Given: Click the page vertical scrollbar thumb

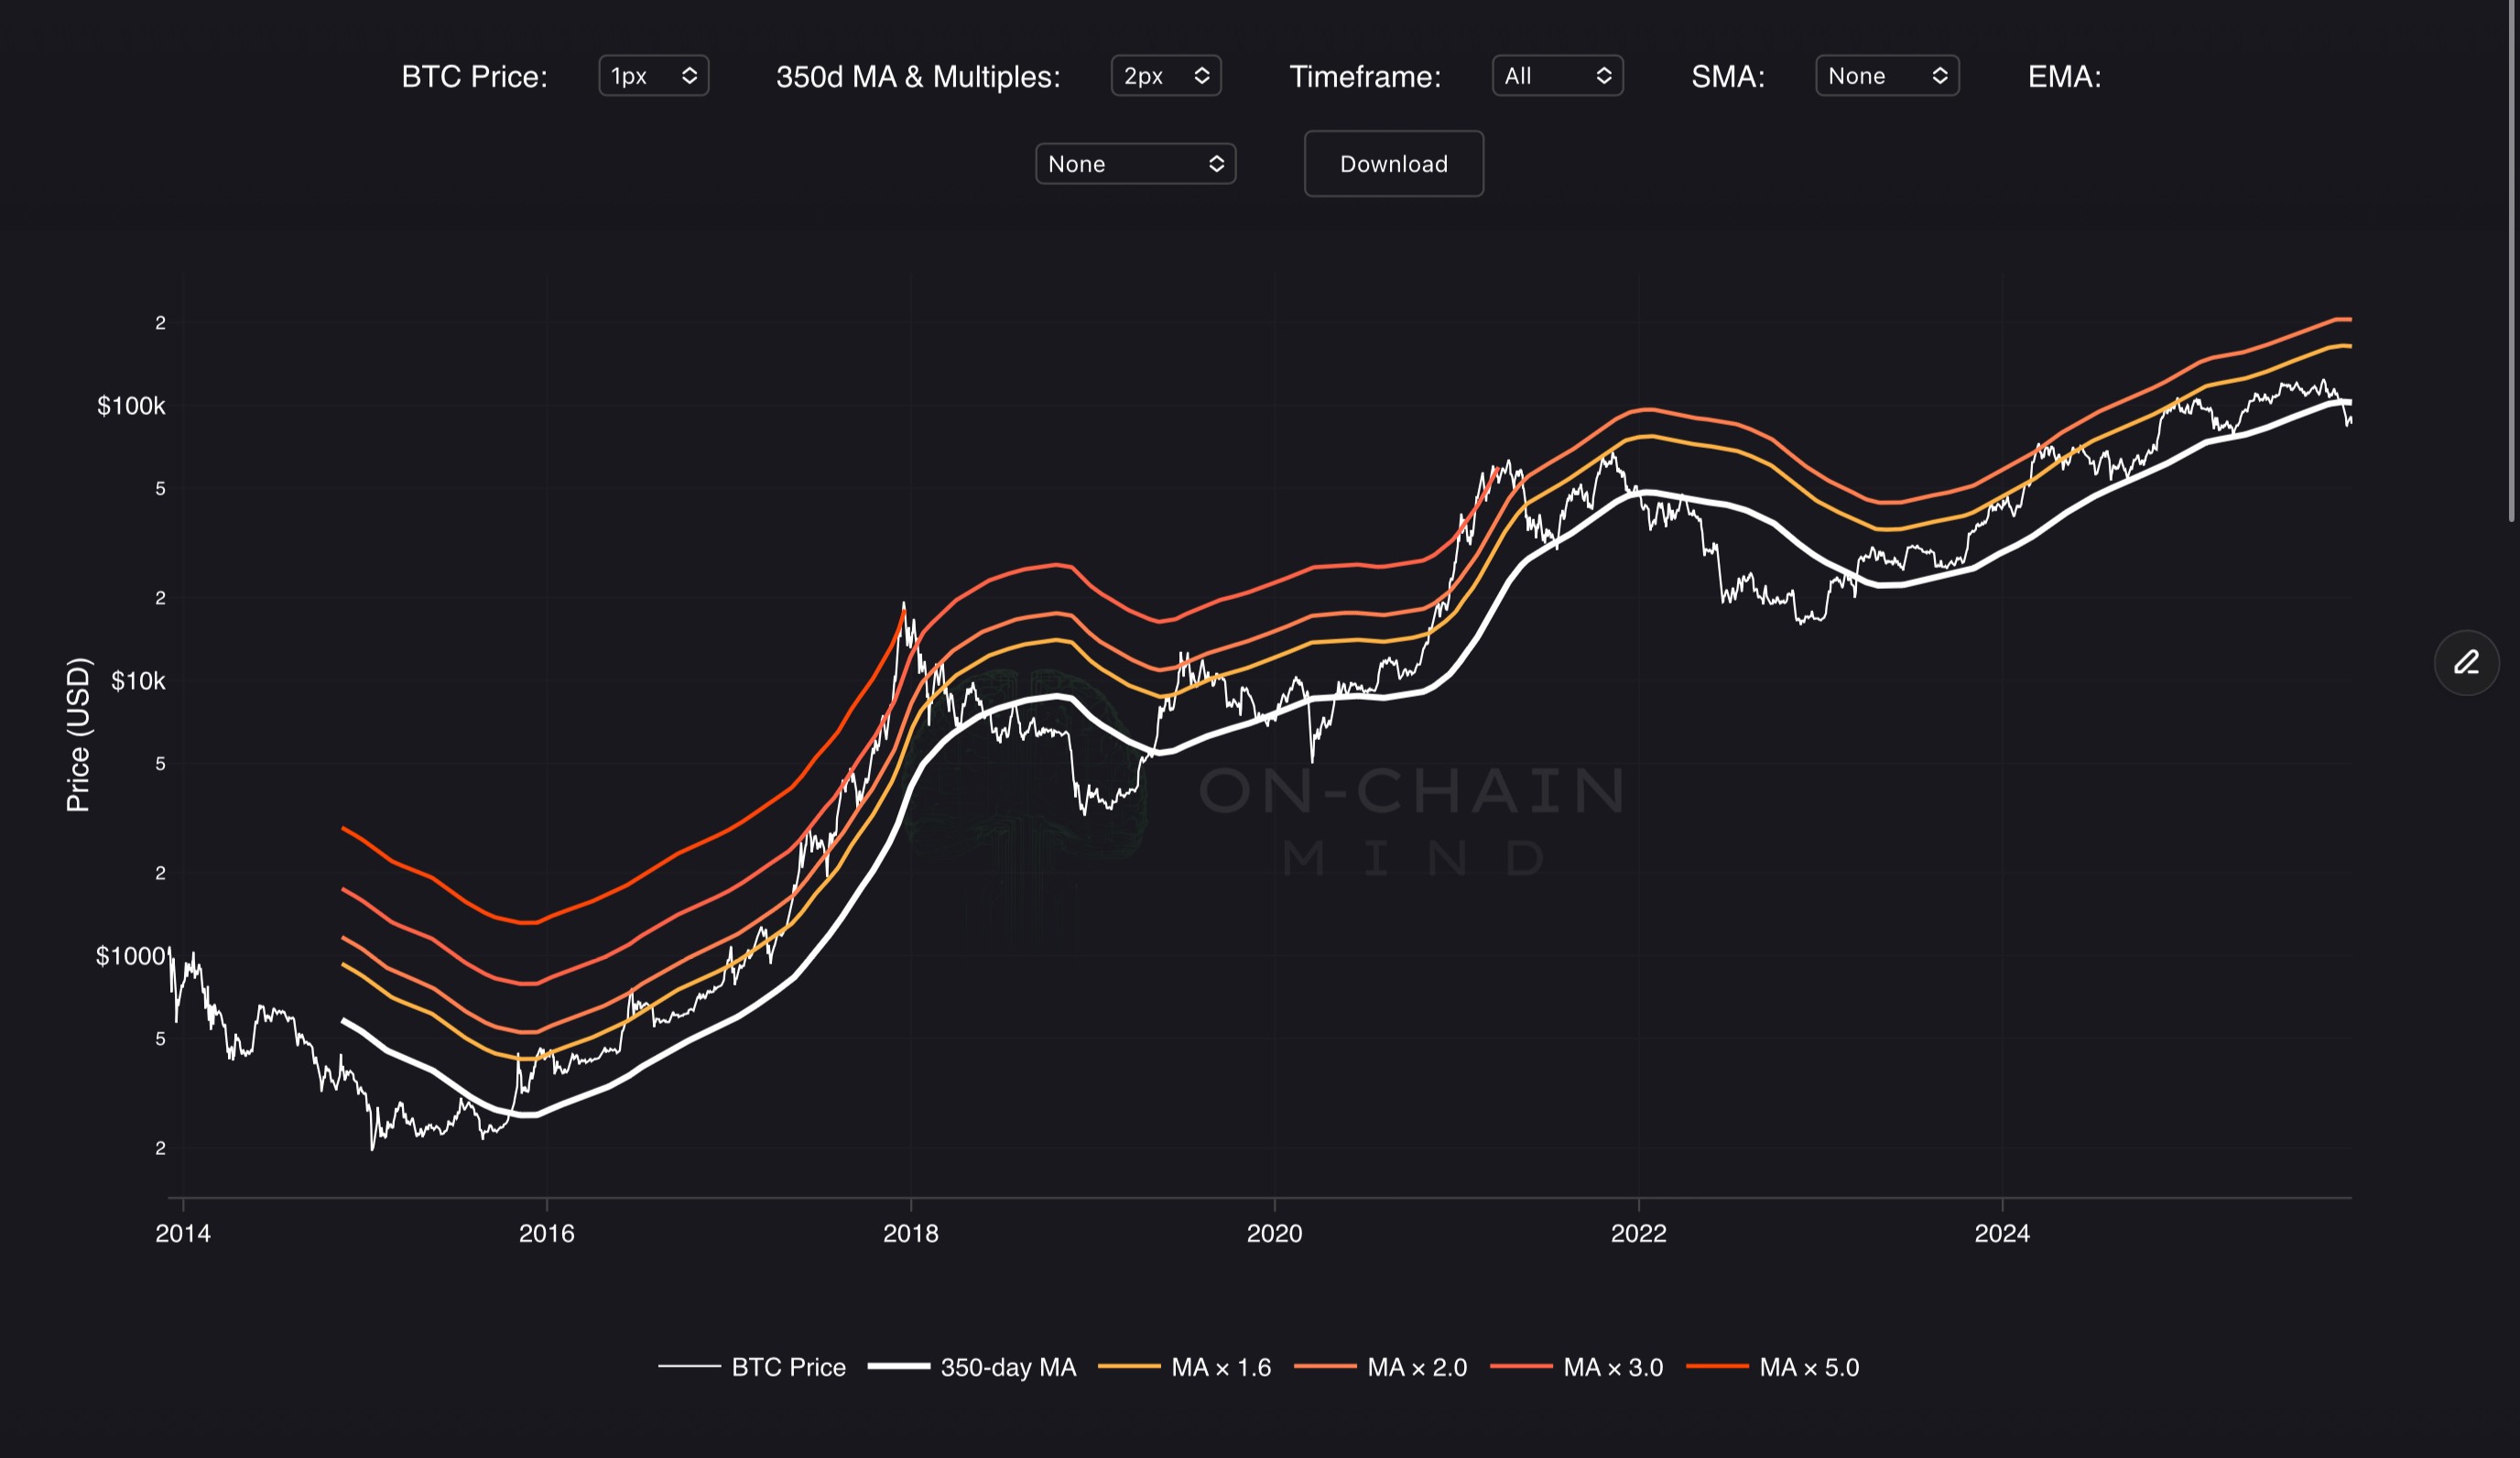Looking at the screenshot, I should pyautogui.click(x=2511, y=260).
